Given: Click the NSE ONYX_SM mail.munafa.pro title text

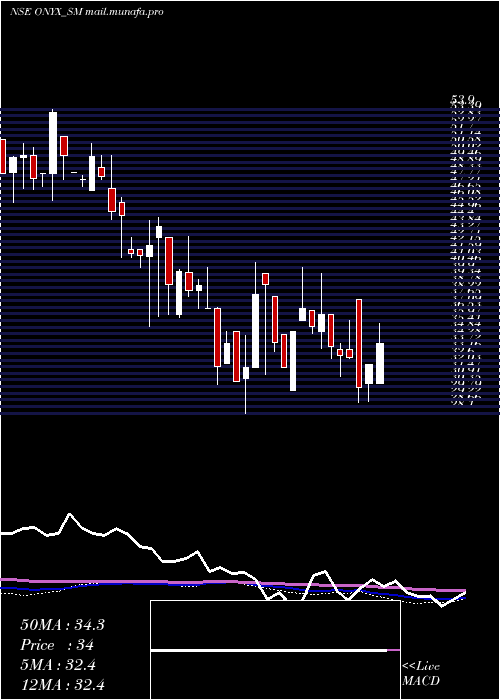Looking at the screenshot, I should click(x=87, y=12).
